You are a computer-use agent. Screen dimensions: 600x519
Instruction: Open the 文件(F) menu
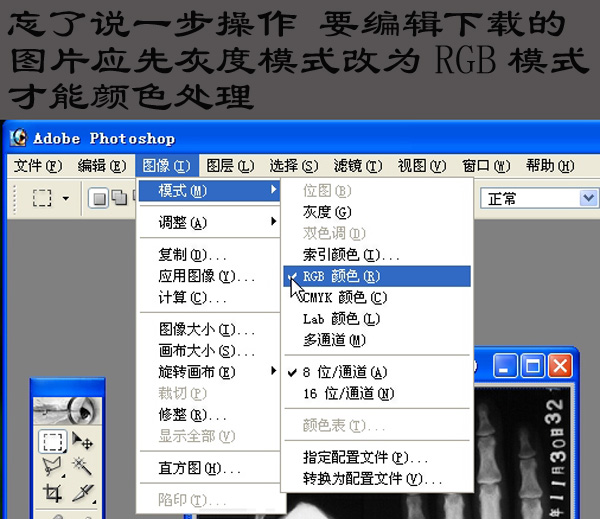38,166
